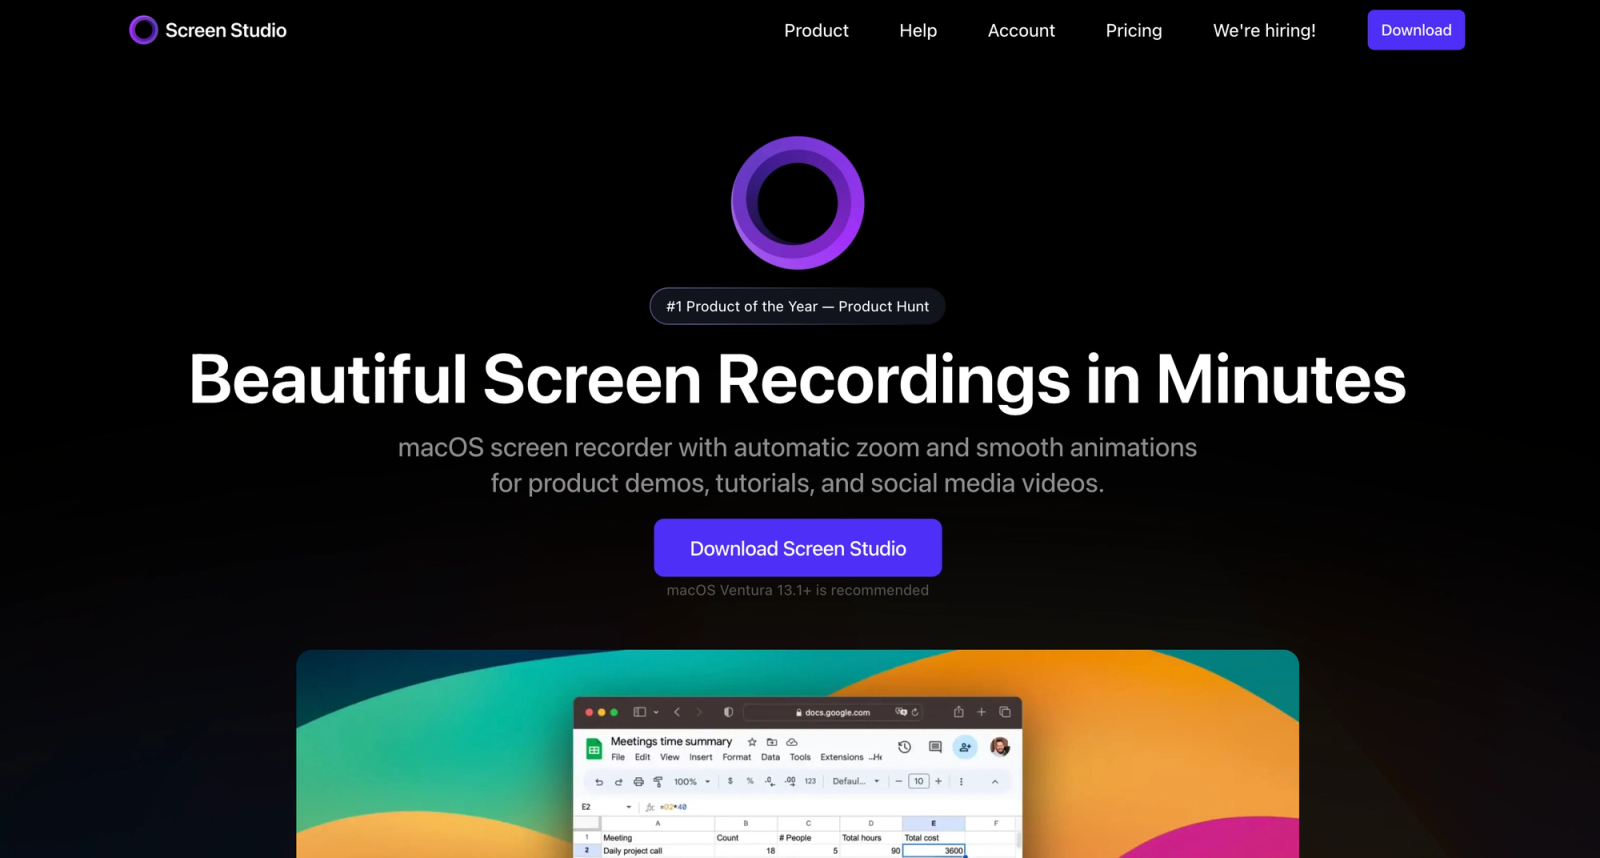Open the Pricing page
This screenshot has height=858, width=1600.
point(1134,31)
